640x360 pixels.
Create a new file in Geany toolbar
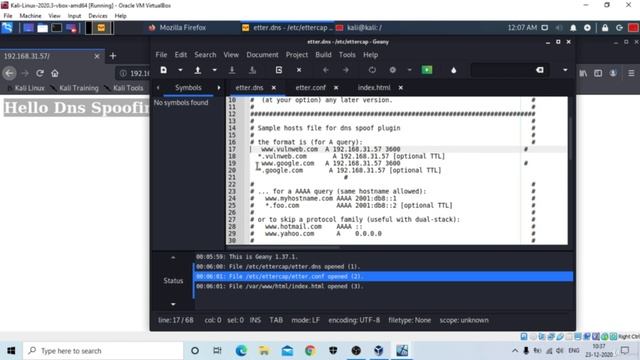[164, 70]
